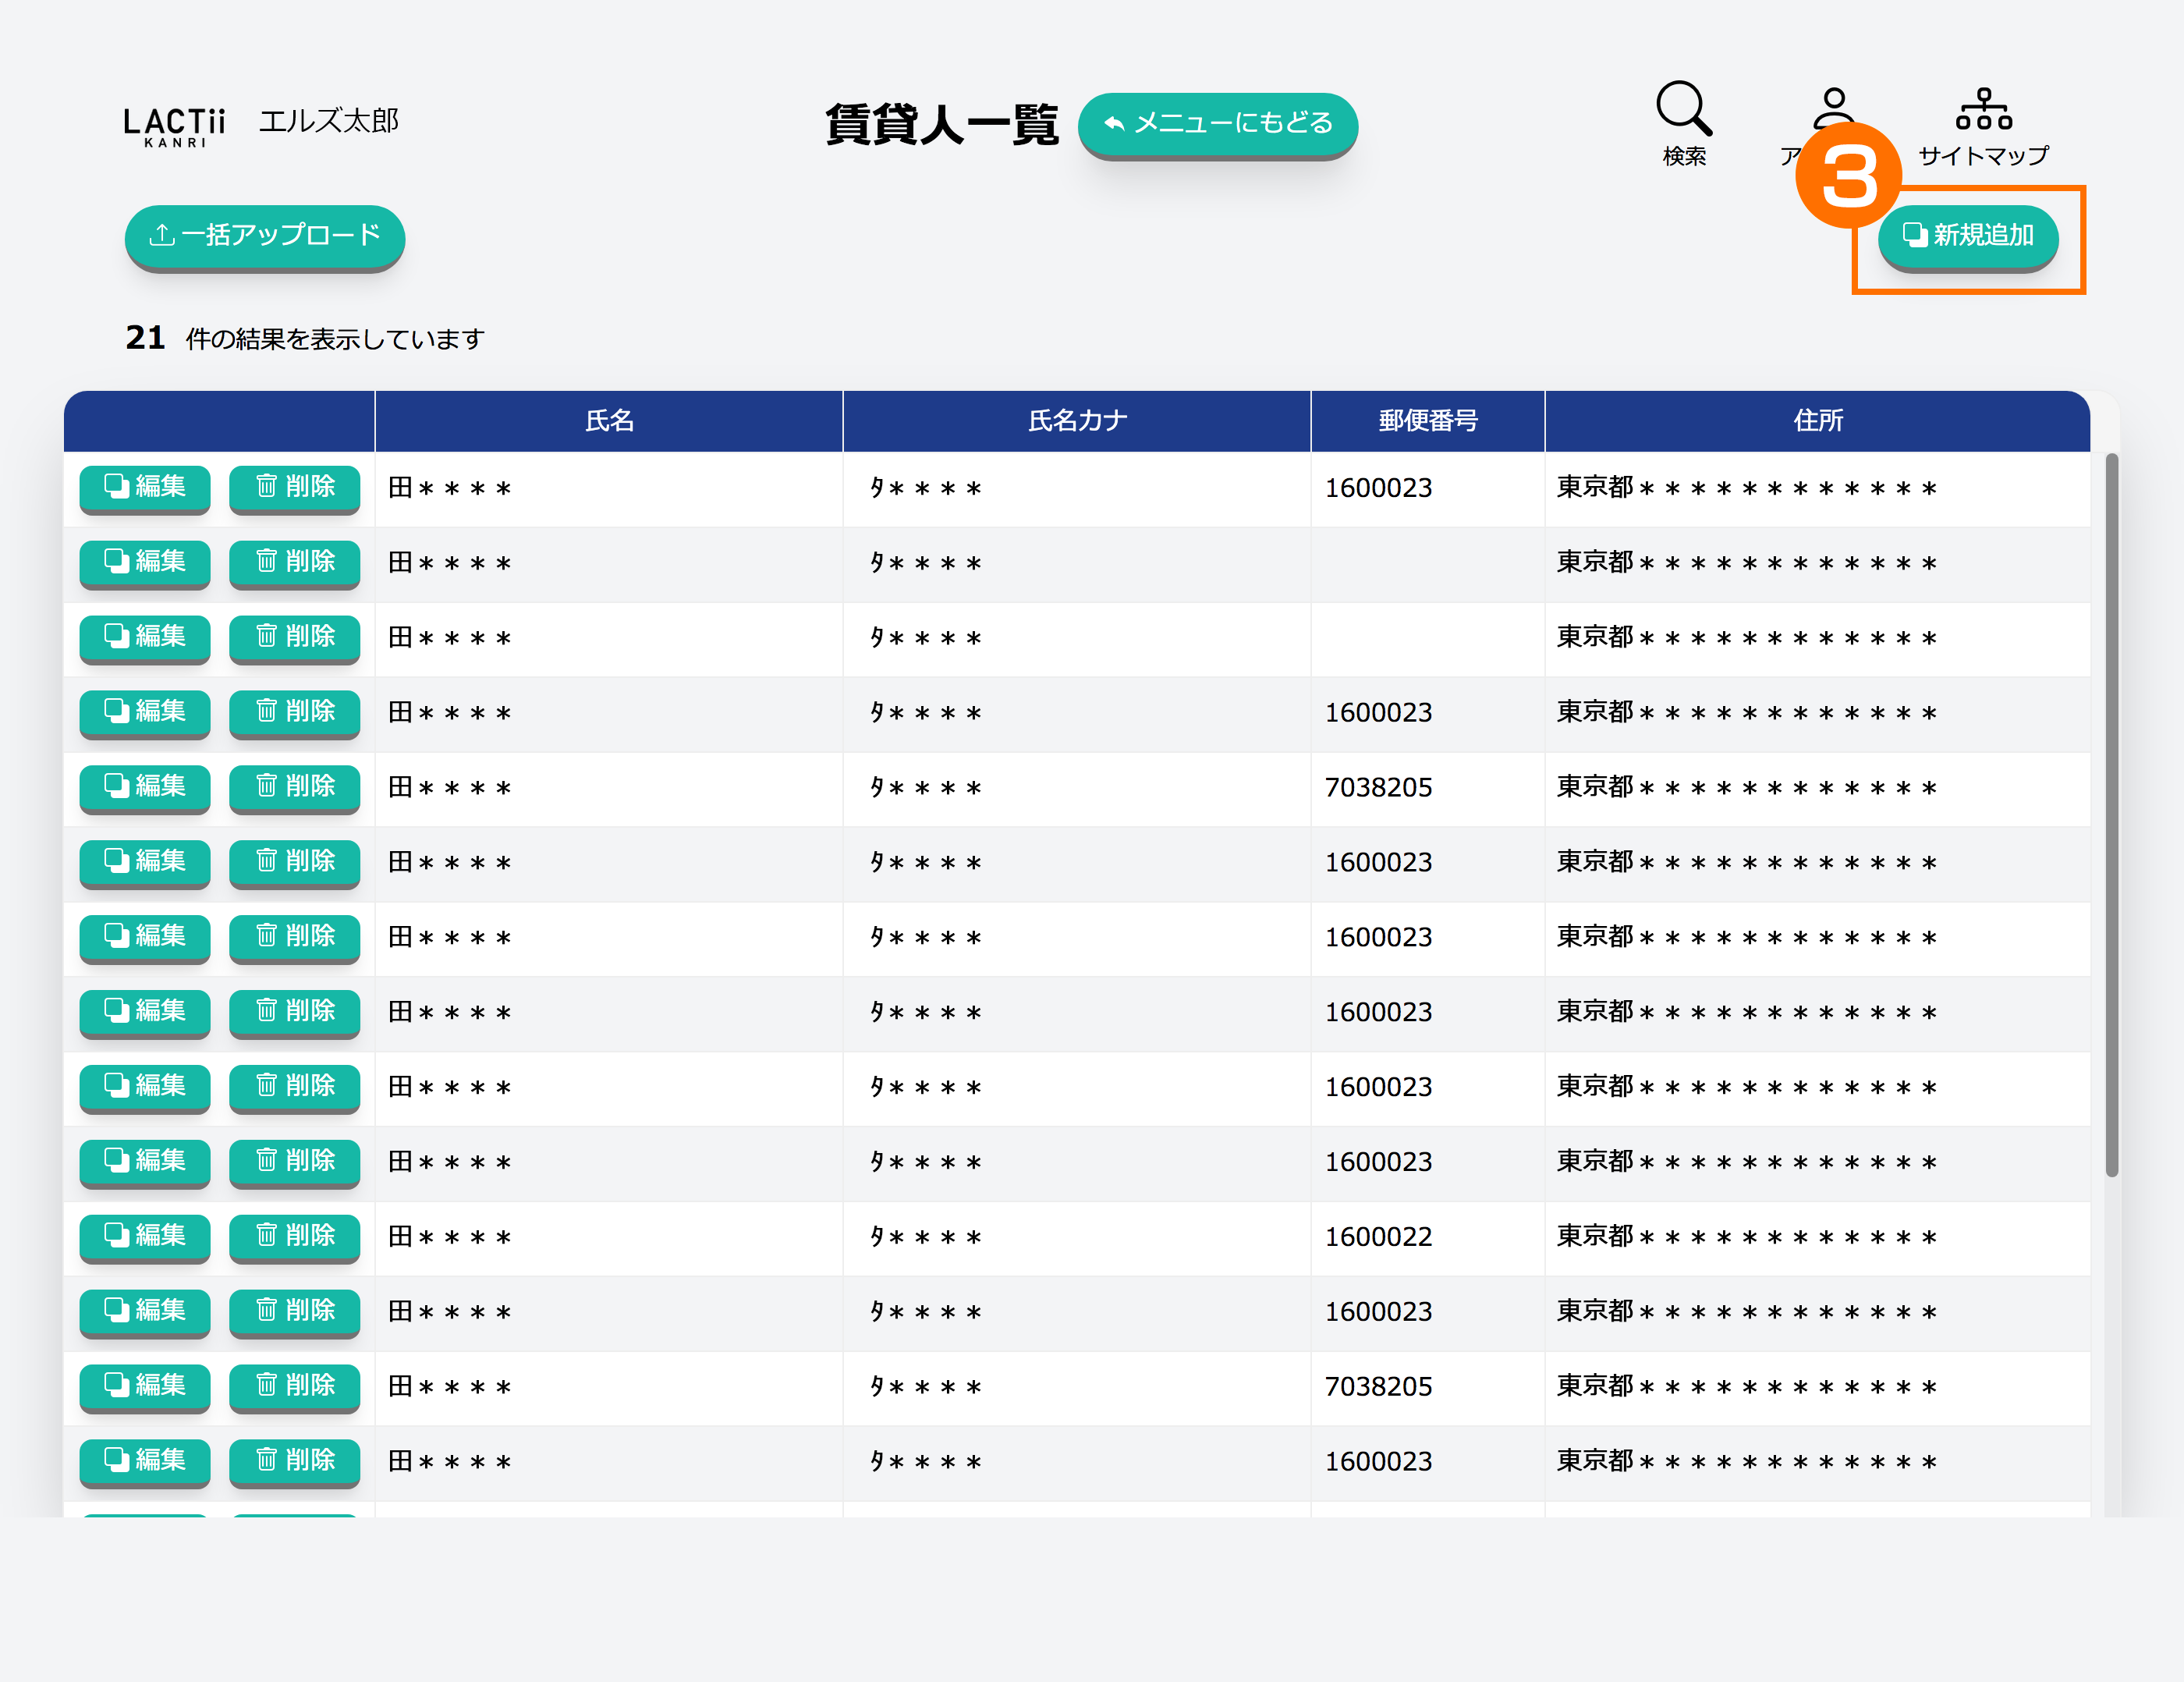Viewport: 2184px width, 1682px height.
Task: Open the search magnifier icon
Action: [x=1684, y=109]
